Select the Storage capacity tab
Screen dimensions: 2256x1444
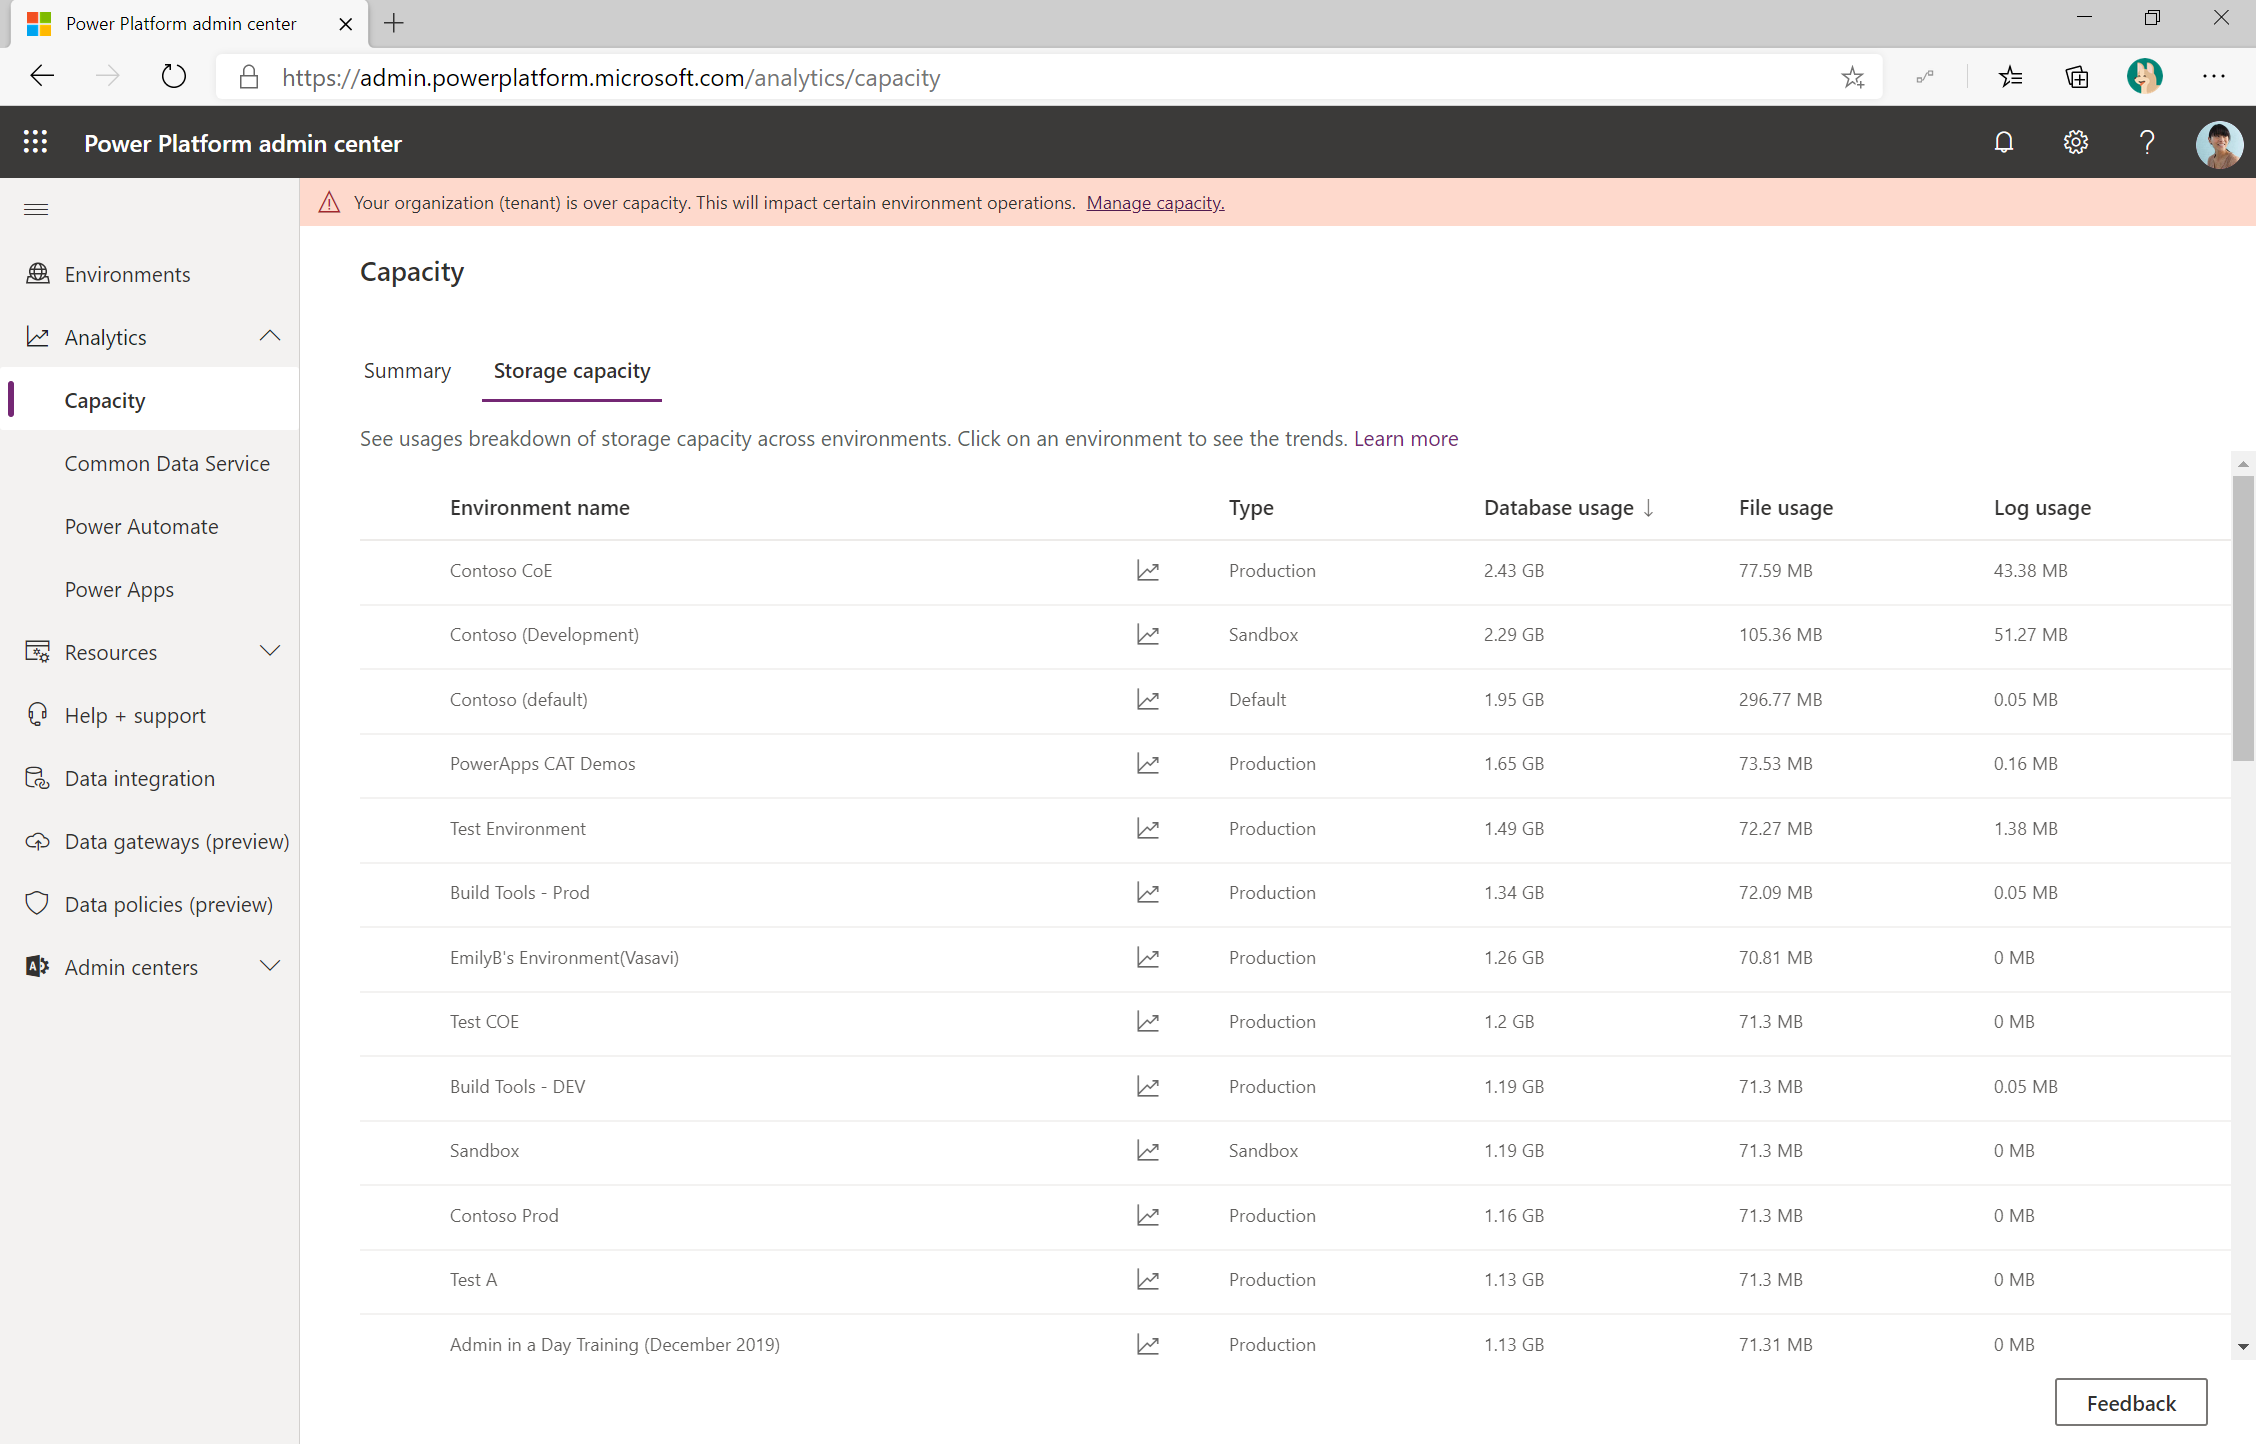click(x=572, y=370)
